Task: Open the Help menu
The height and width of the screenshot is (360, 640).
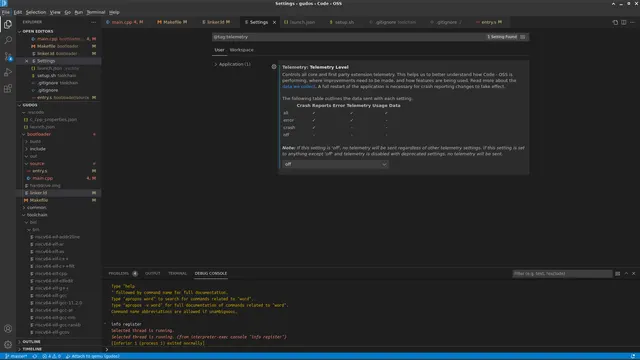Action: (114, 12)
